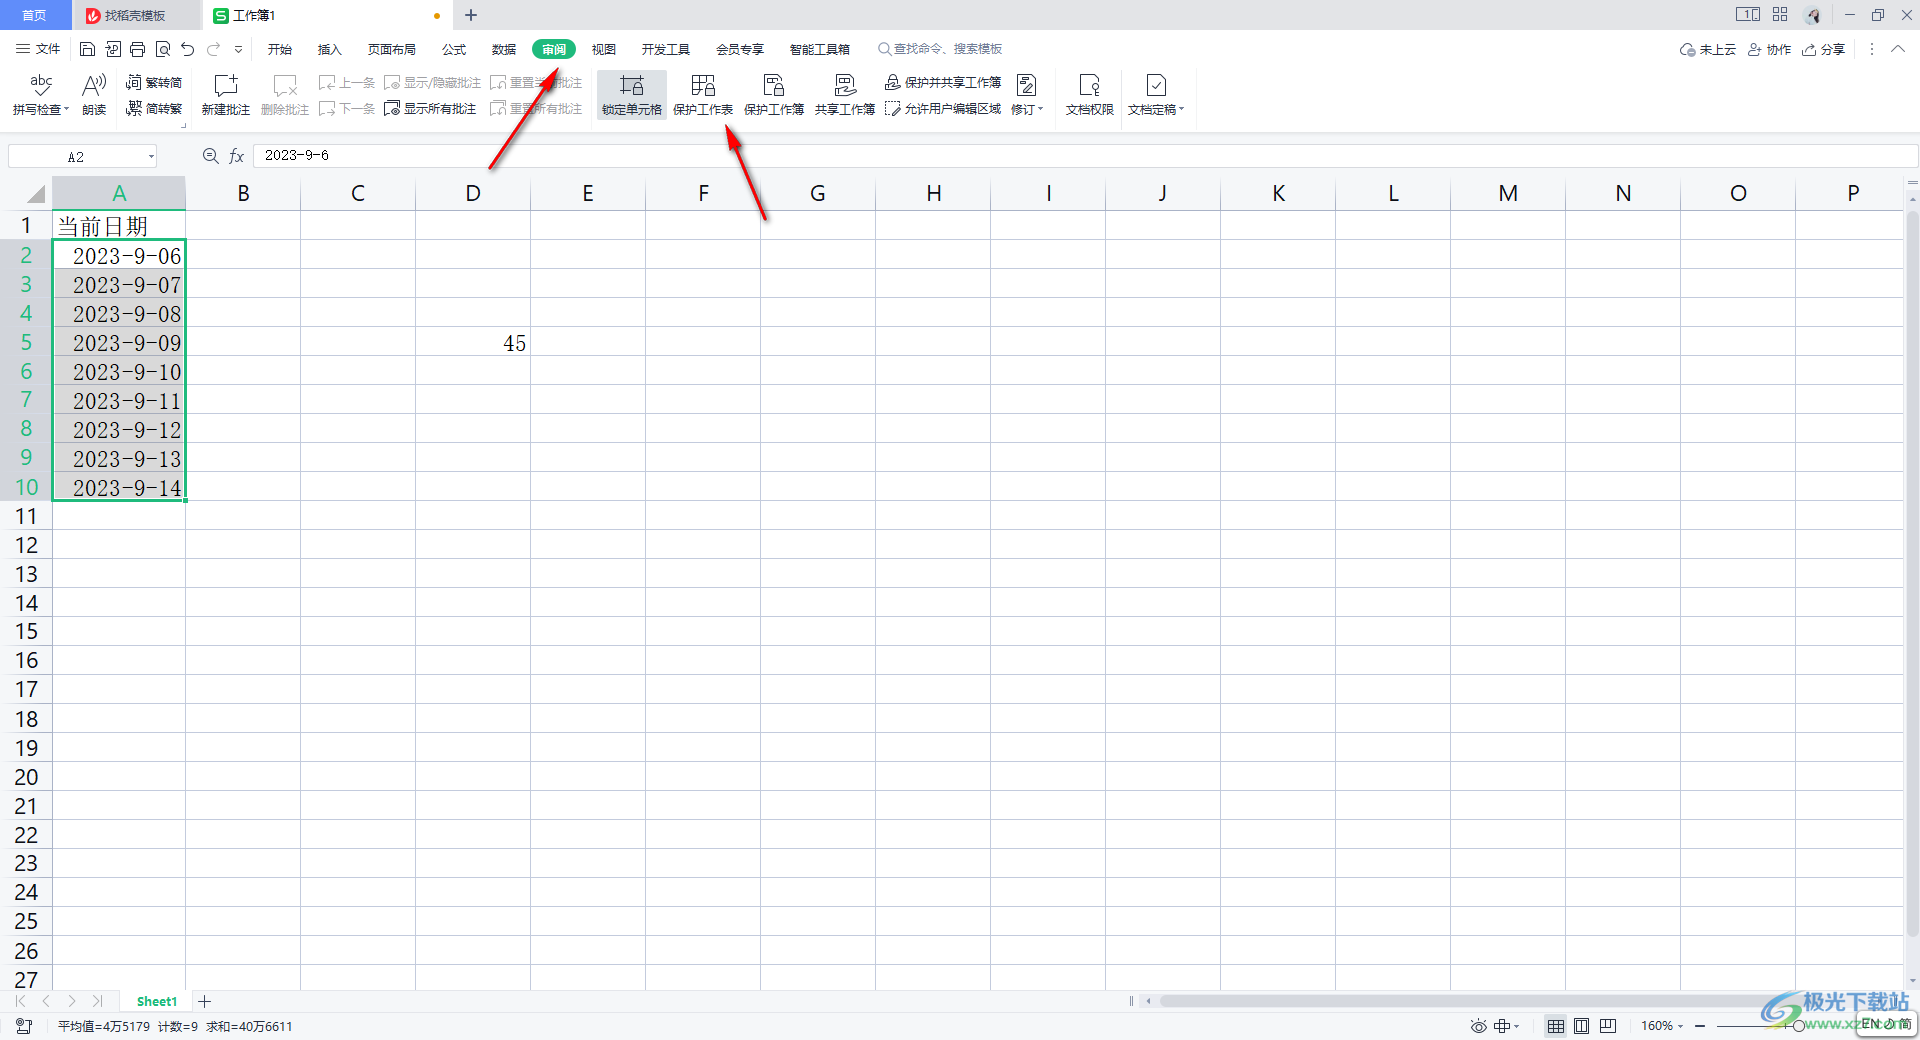Open the 智能工具箱 tab
Image resolution: width=1920 pixels, height=1040 pixels.
click(x=820, y=49)
